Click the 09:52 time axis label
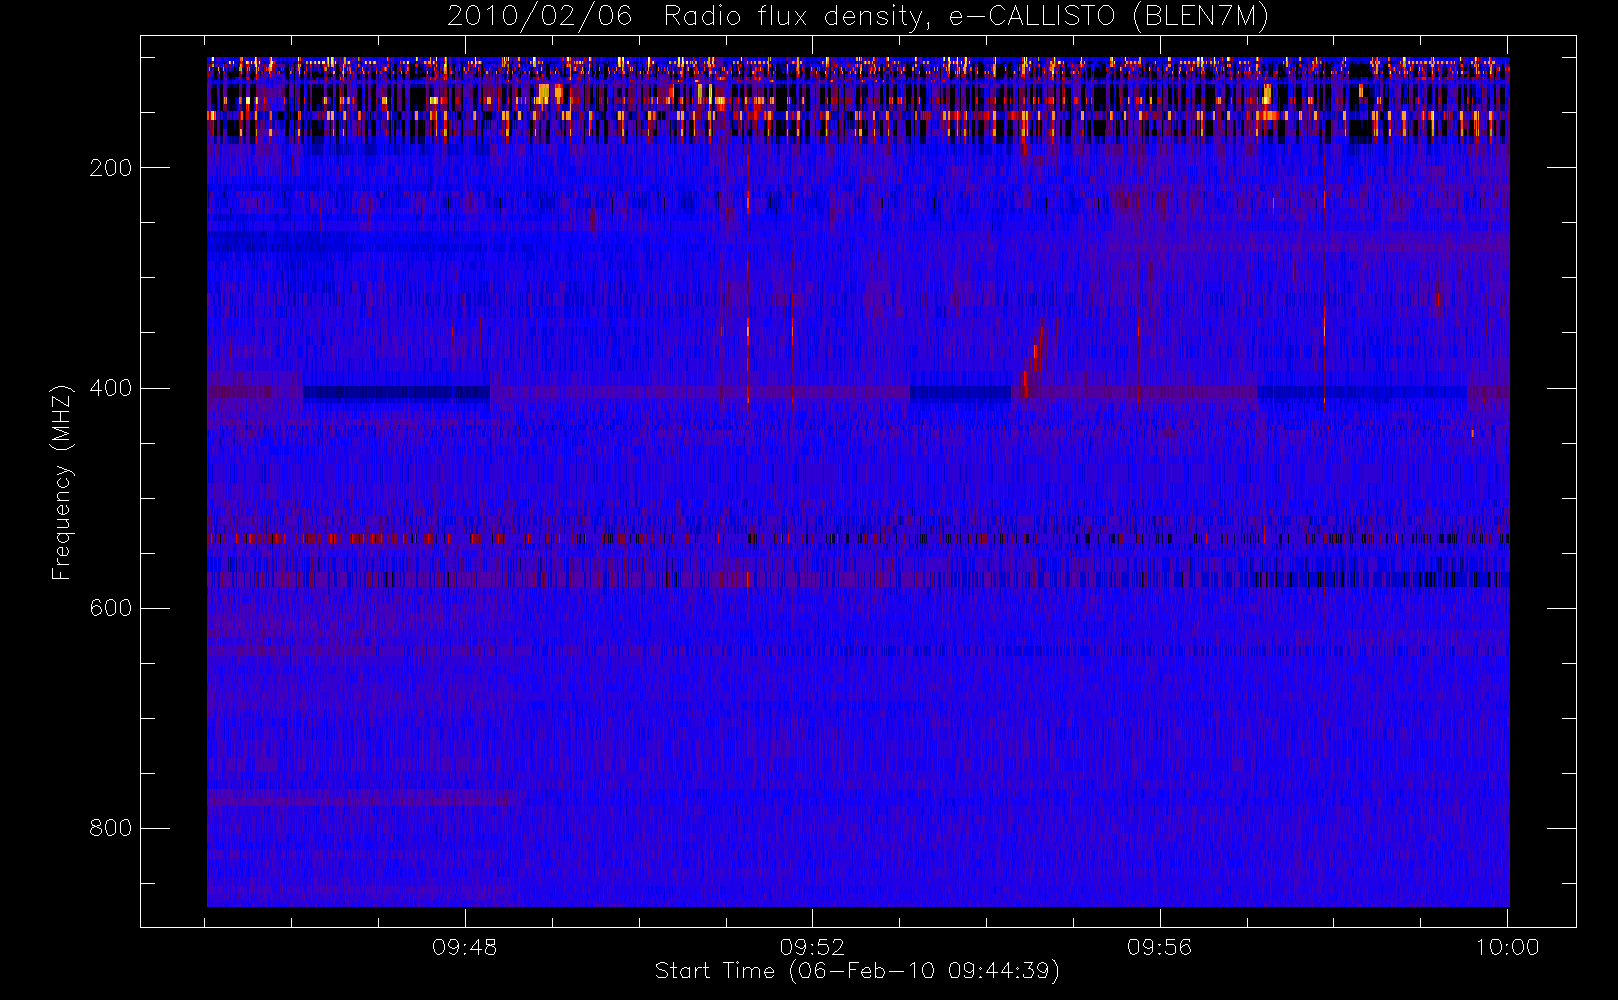Screen dimensions: 1618x1000 tap(812, 947)
